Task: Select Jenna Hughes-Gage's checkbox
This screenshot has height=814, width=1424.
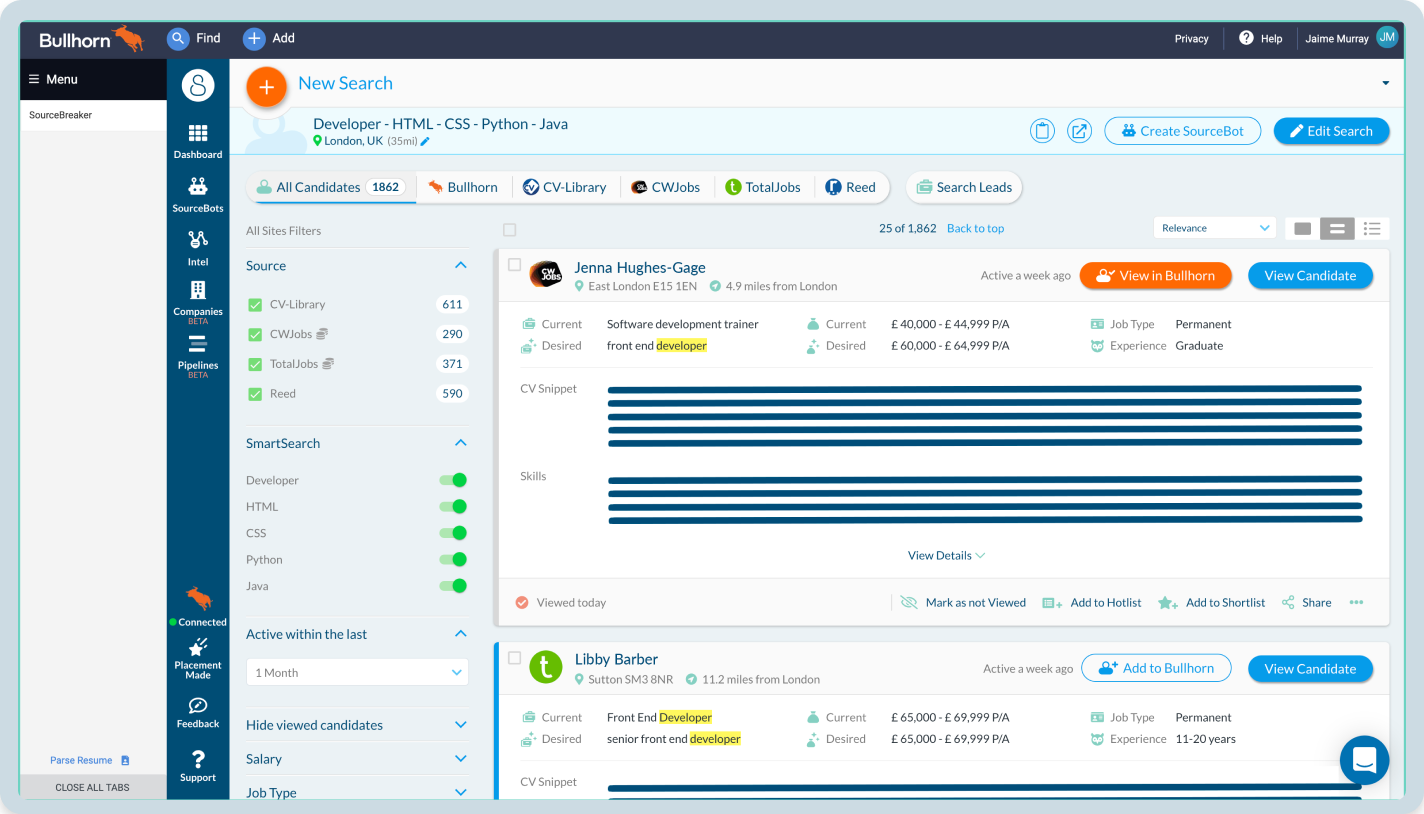Action: click(x=514, y=265)
